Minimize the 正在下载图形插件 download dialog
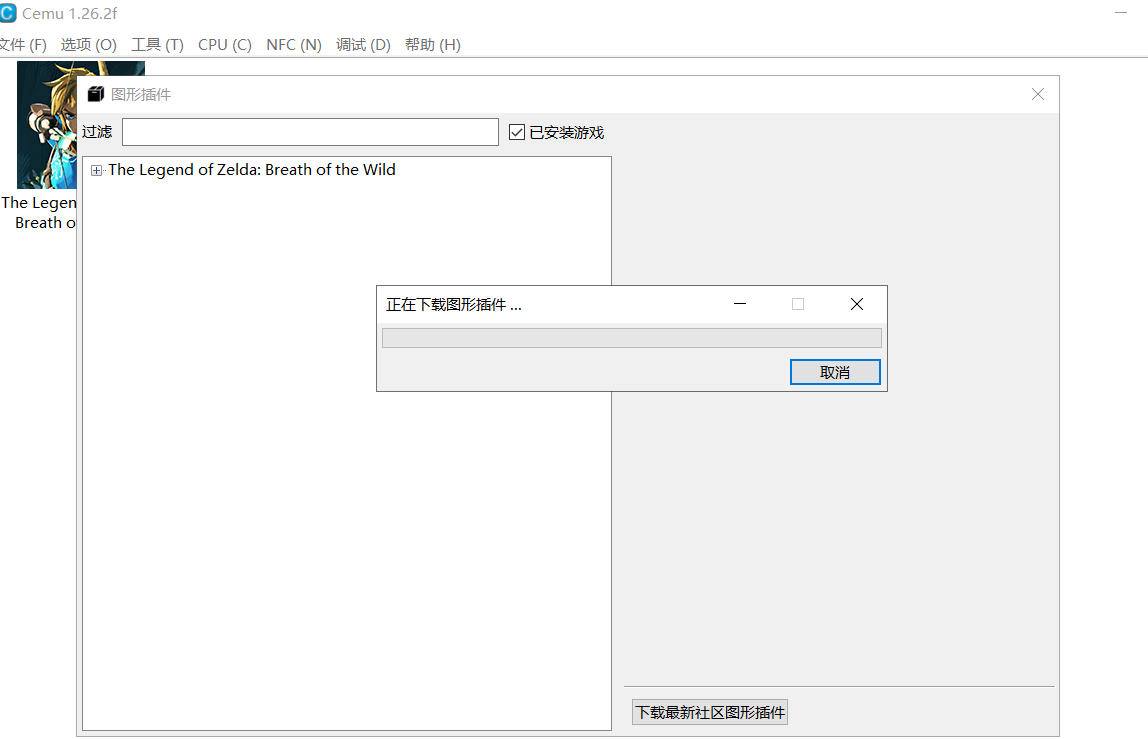Image resolution: width=1148 pixels, height=739 pixels. click(x=740, y=304)
